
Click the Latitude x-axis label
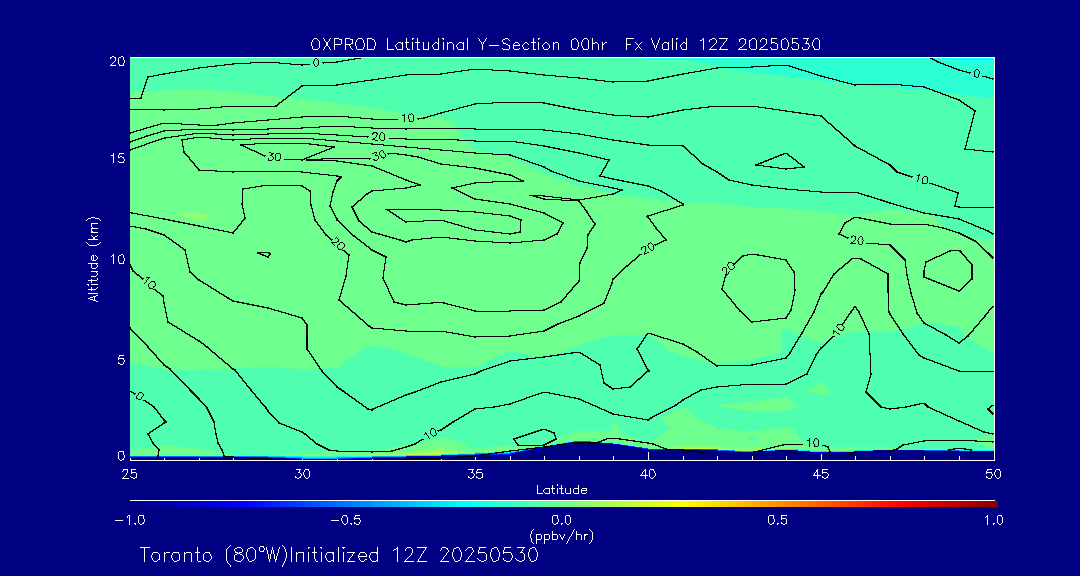pyautogui.click(x=561, y=490)
